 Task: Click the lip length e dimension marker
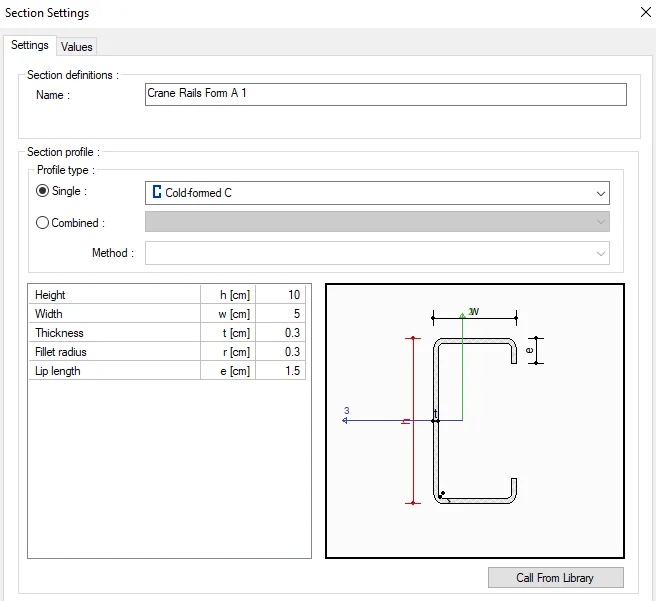pyautogui.click(x=536, y=350)
